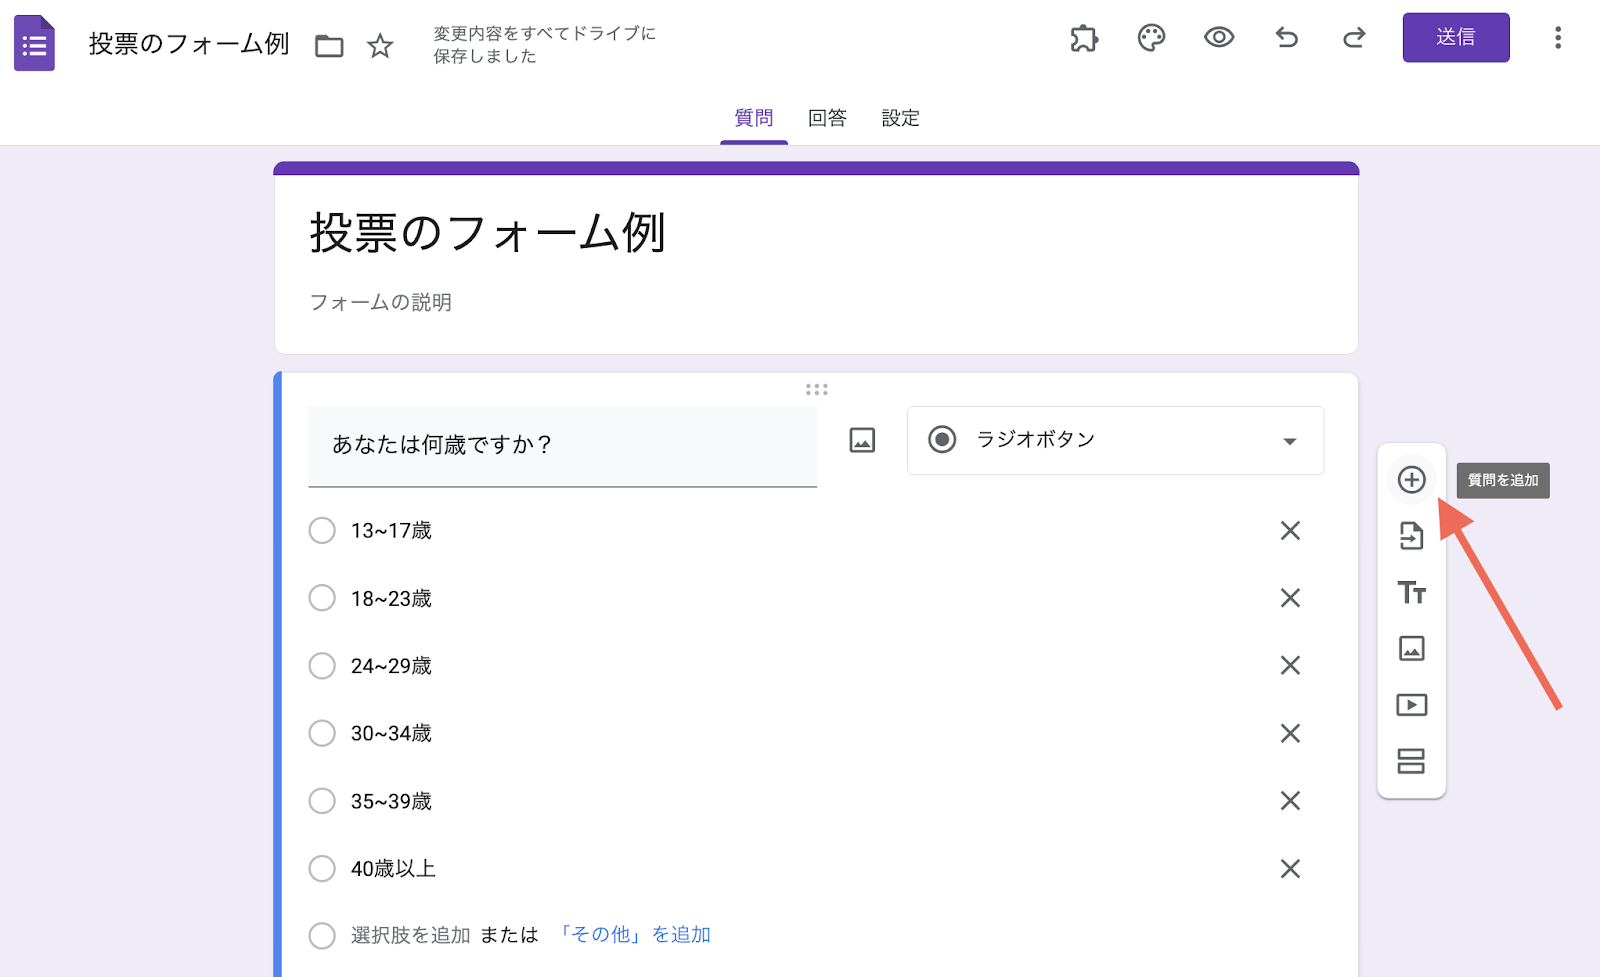Select the 40歳以上 radio option
Screen dimensions: 1600x977
pyautogui.click(x=322, y=869)
